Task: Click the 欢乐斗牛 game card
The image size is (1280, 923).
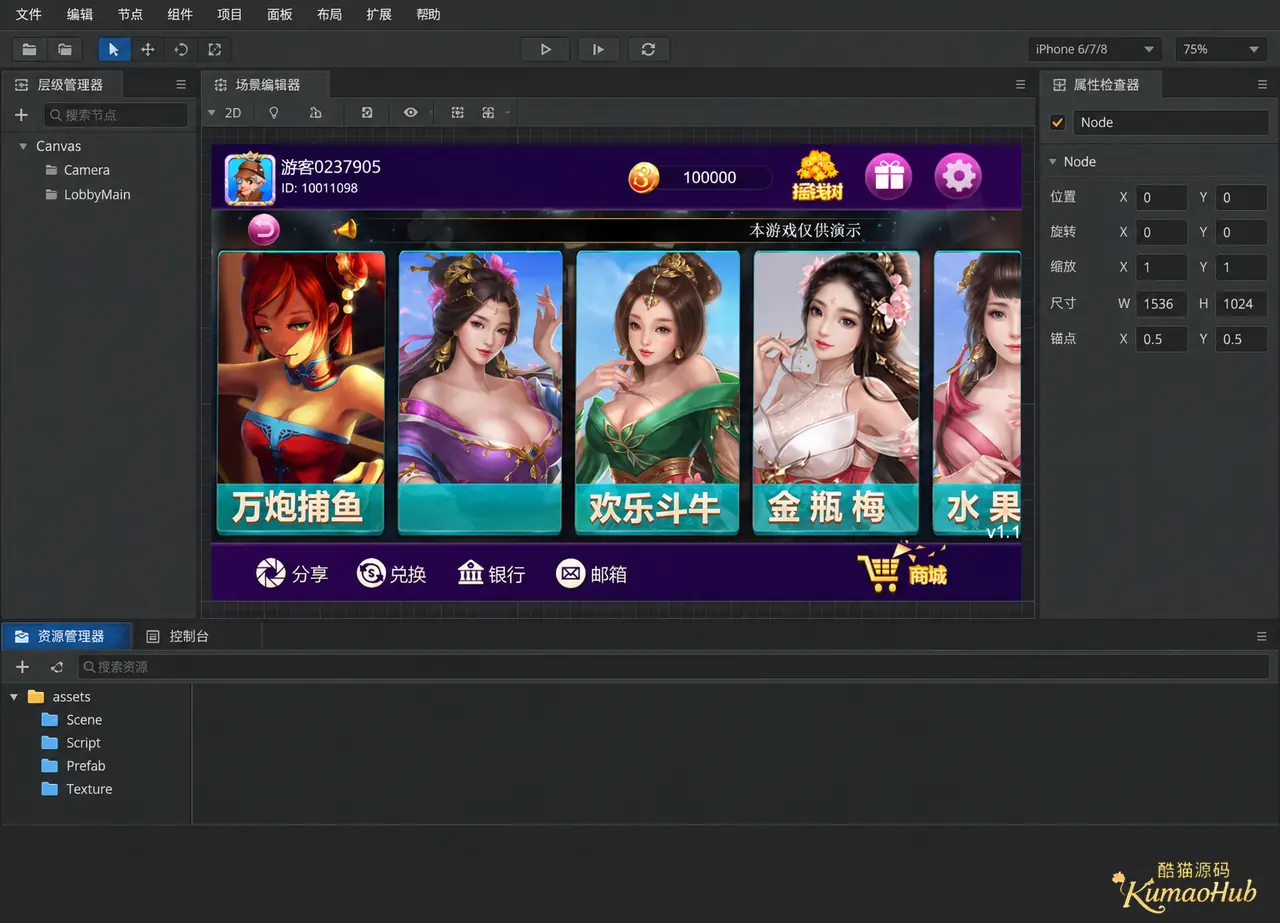Action: click(x=658, y=392)
